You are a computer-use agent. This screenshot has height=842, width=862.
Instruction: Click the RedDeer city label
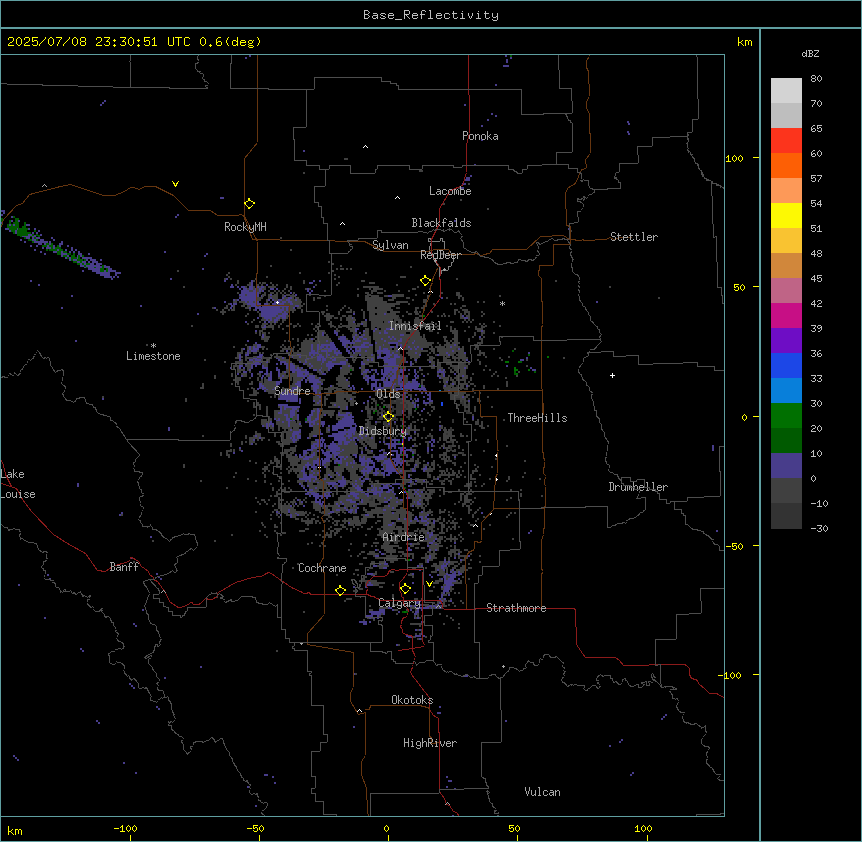440,255
